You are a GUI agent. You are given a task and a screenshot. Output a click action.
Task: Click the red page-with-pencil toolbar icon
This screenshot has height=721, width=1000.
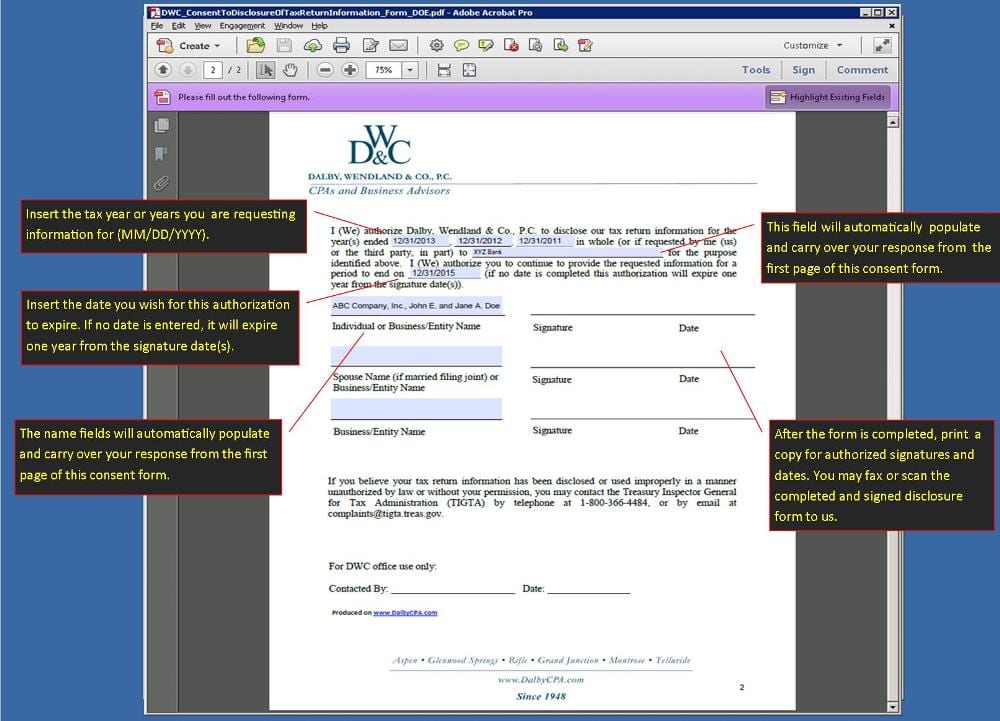[x=585, y=45]
